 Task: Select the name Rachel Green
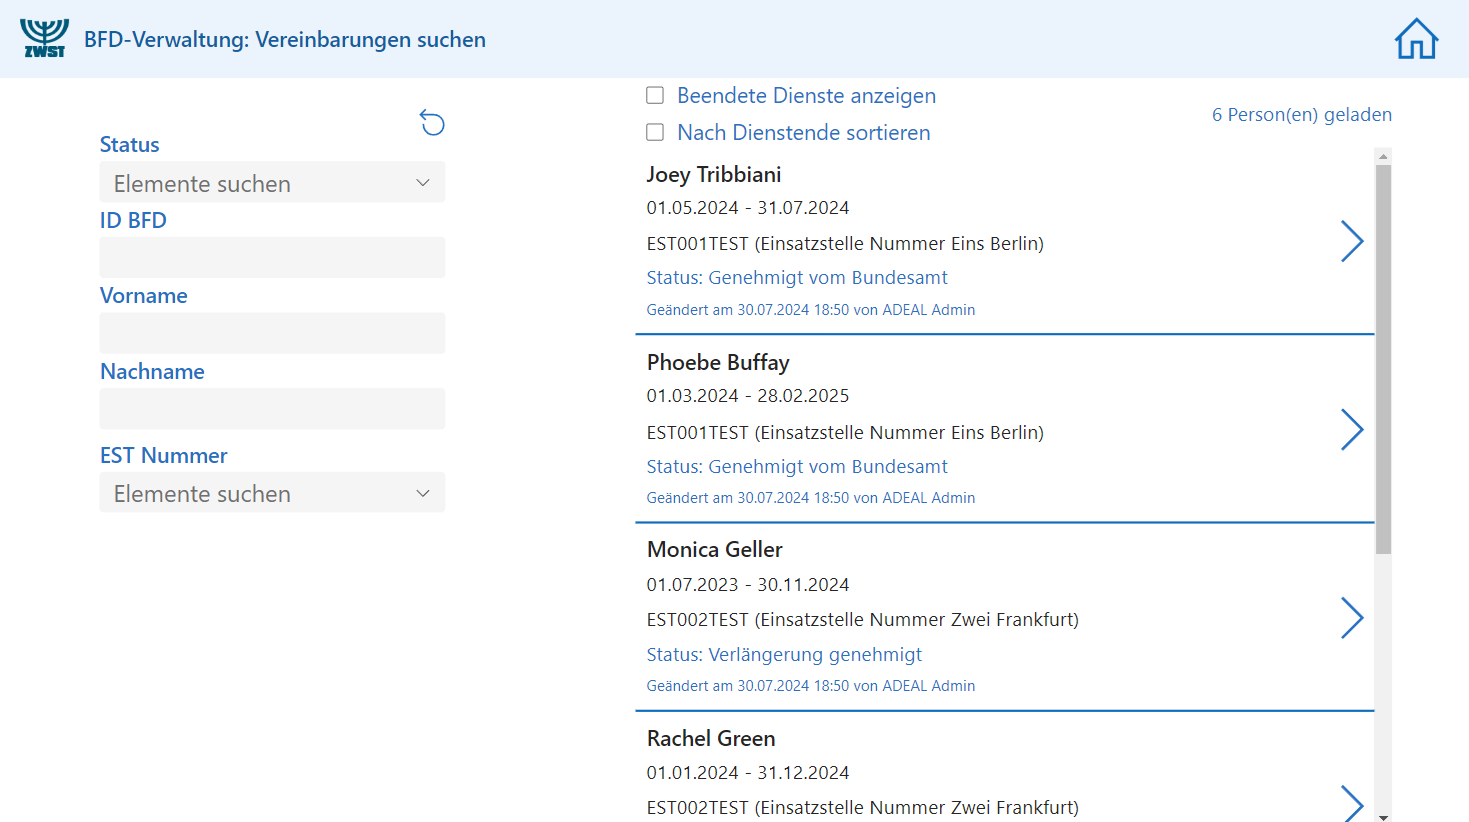pos(711,738)
